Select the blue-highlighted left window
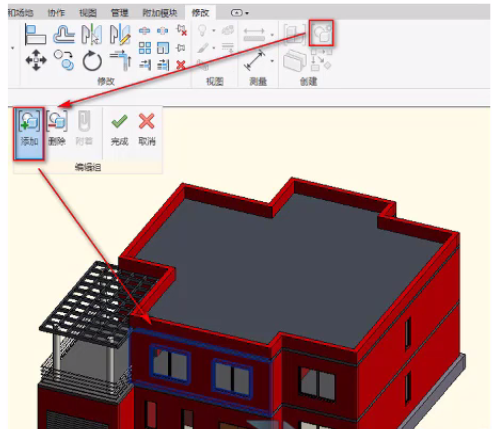This screenshot has width=492, height=429. [x=170, y=366]
